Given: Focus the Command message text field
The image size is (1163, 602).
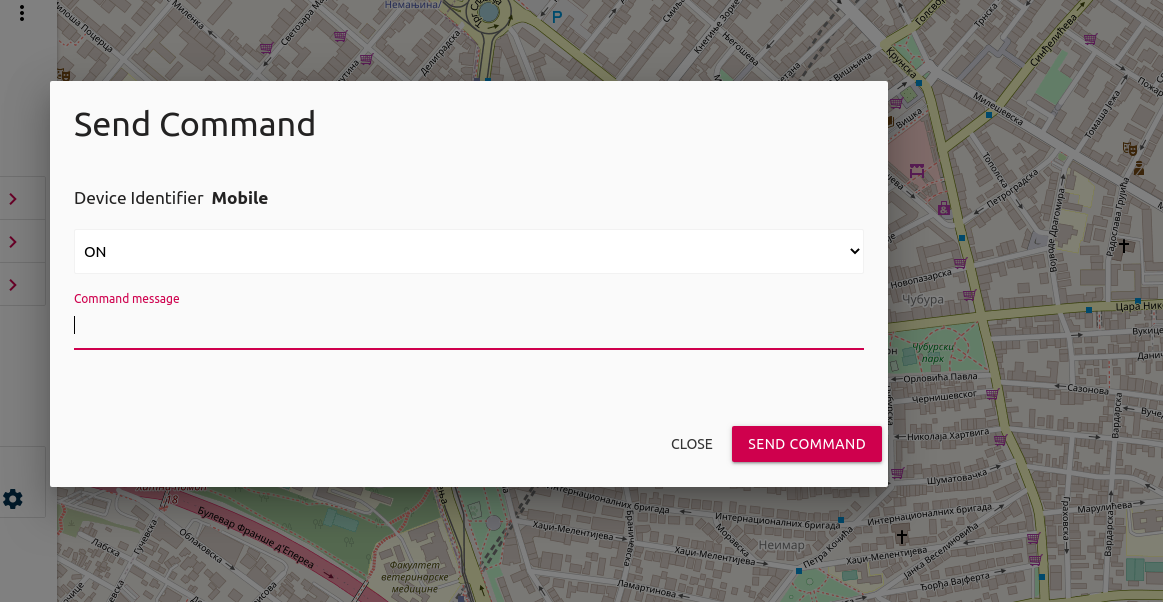Looking at the screenshot, I should pos(468,326).
